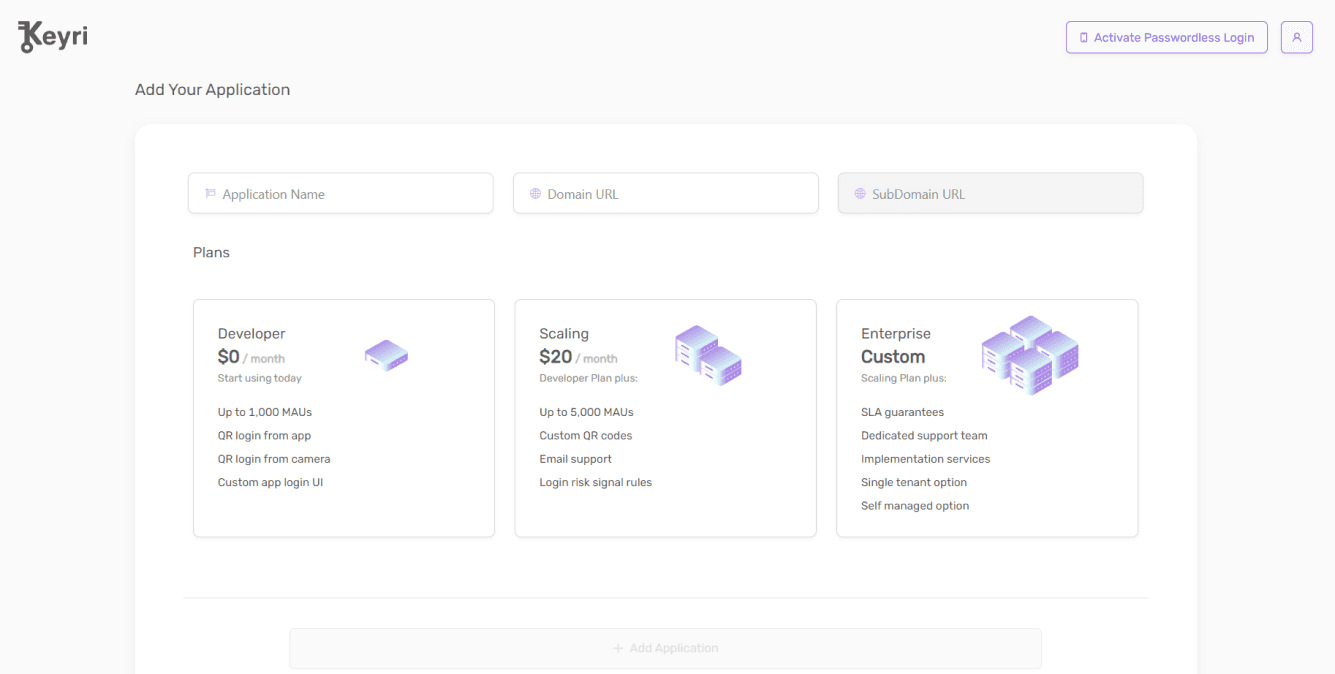1335x674 pixels.
Task: Click the single server Developer plan icon
Action: point(386,355)
